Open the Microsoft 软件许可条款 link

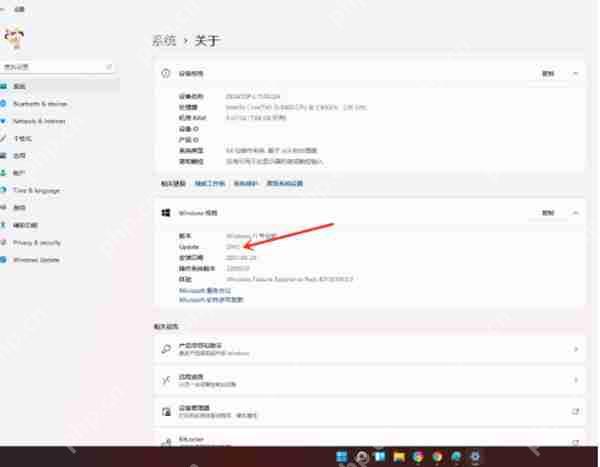211,299
